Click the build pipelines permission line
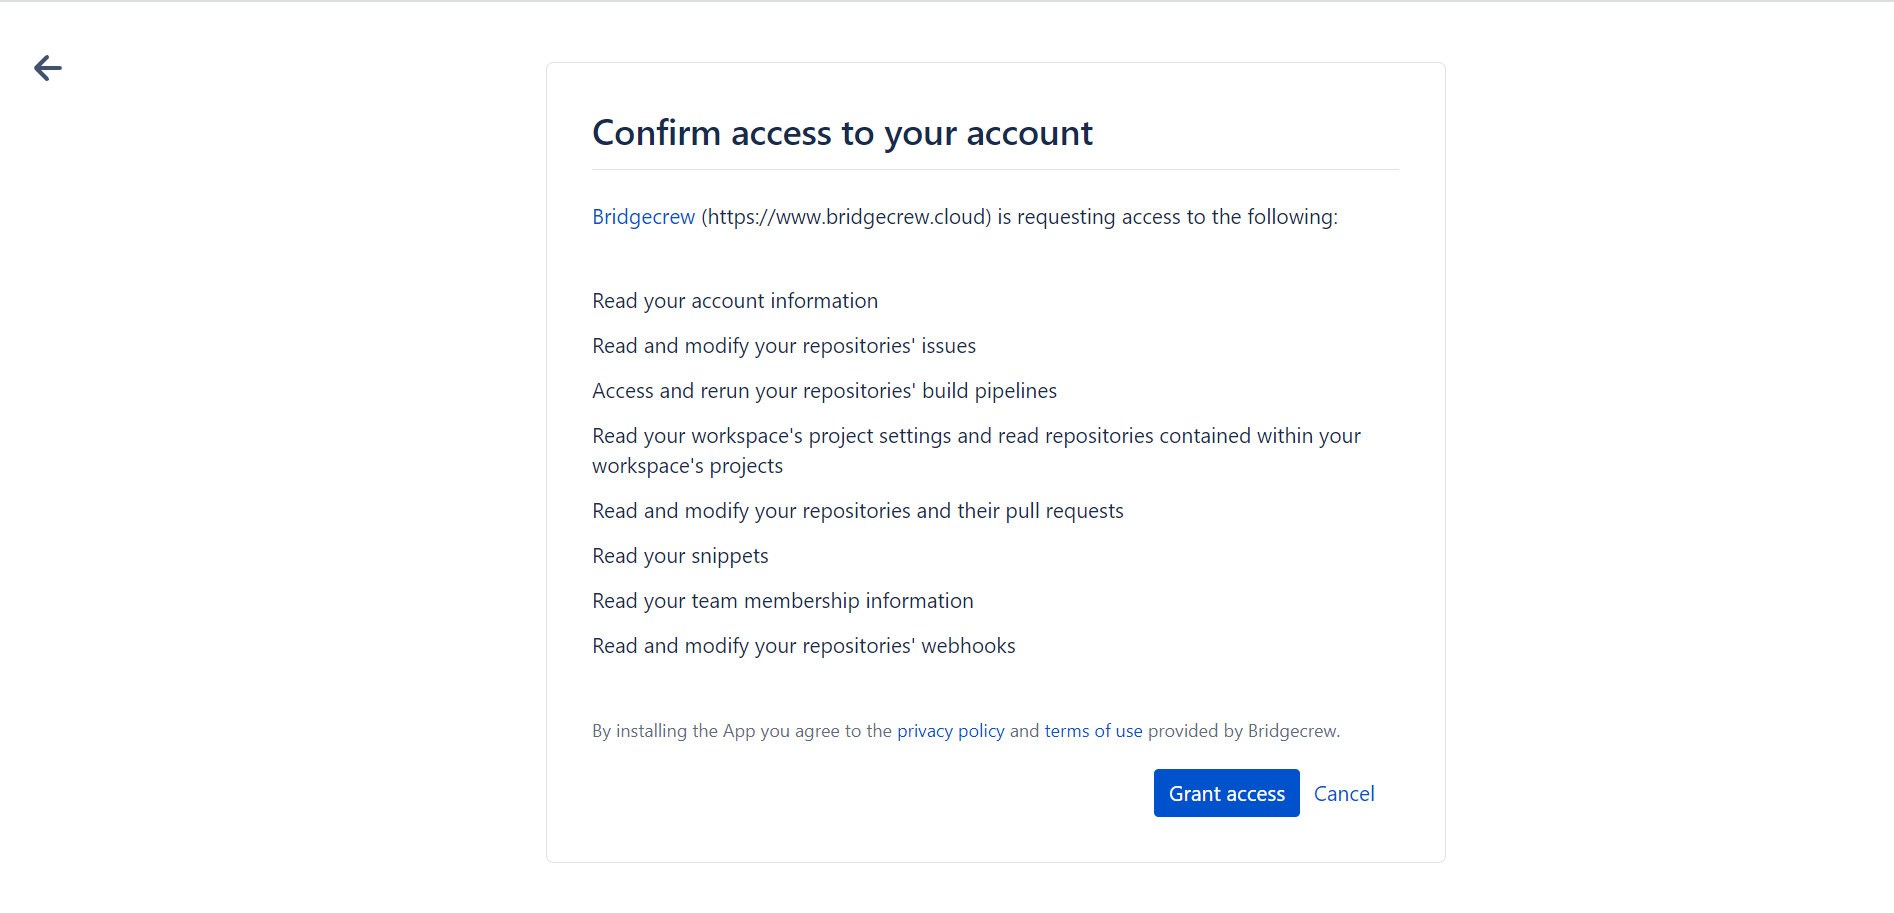This screenshot has width=1894, height=913. (x=824, y=391)
